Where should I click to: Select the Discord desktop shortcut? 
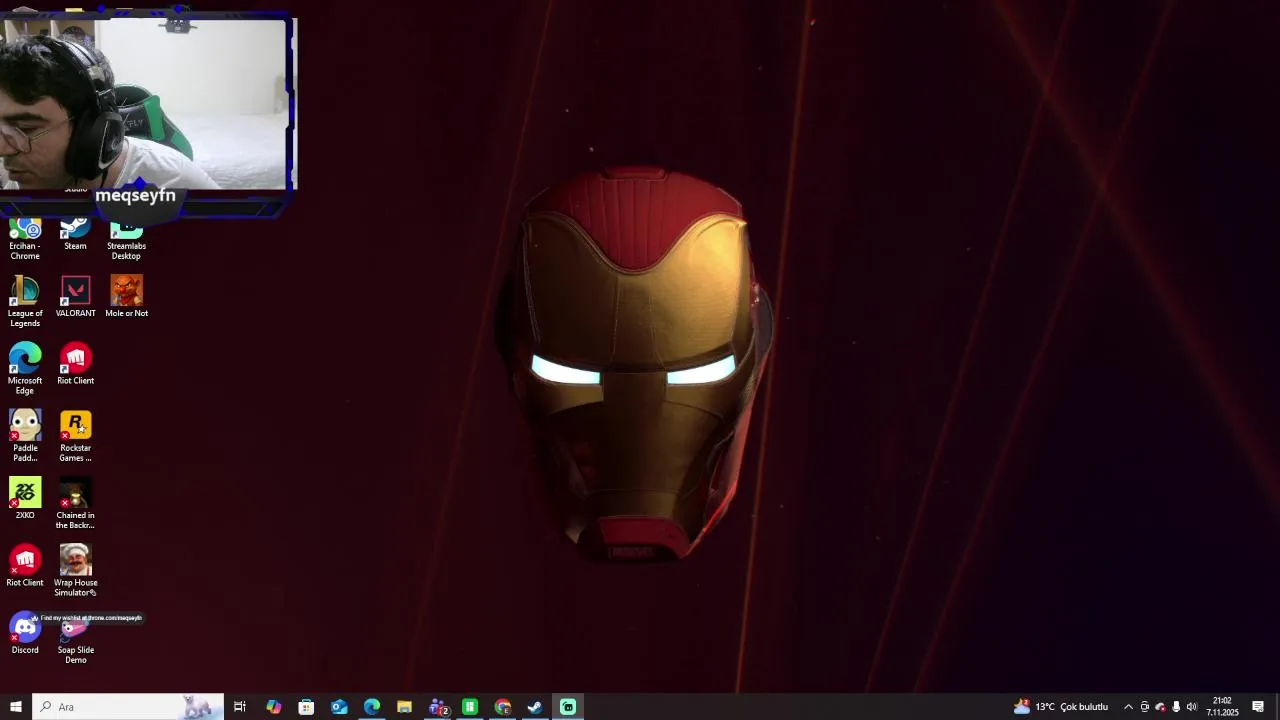(25, 634)
